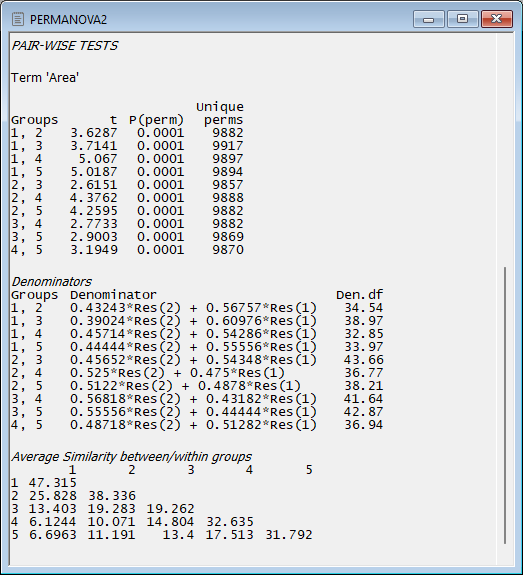The image size is (523, 575).
Task: Click the 'PAIR-WISE TESTS' heading
Action: click(x=65, y=46)
